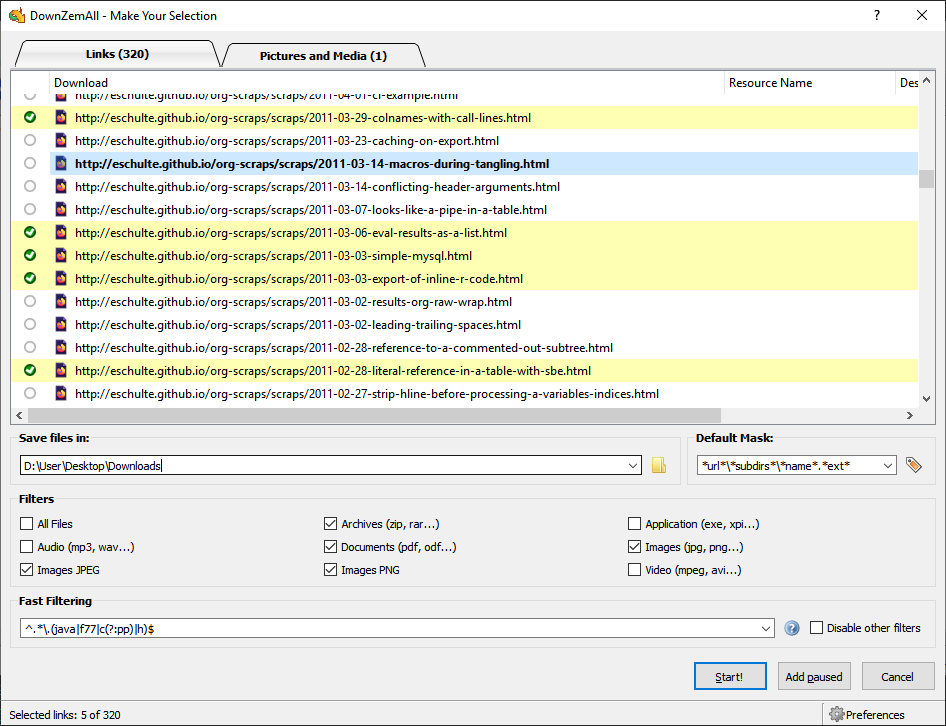946x726 pixels.
Task: Click the folder browse icon beside save path
Action: (x=659, y=465)
